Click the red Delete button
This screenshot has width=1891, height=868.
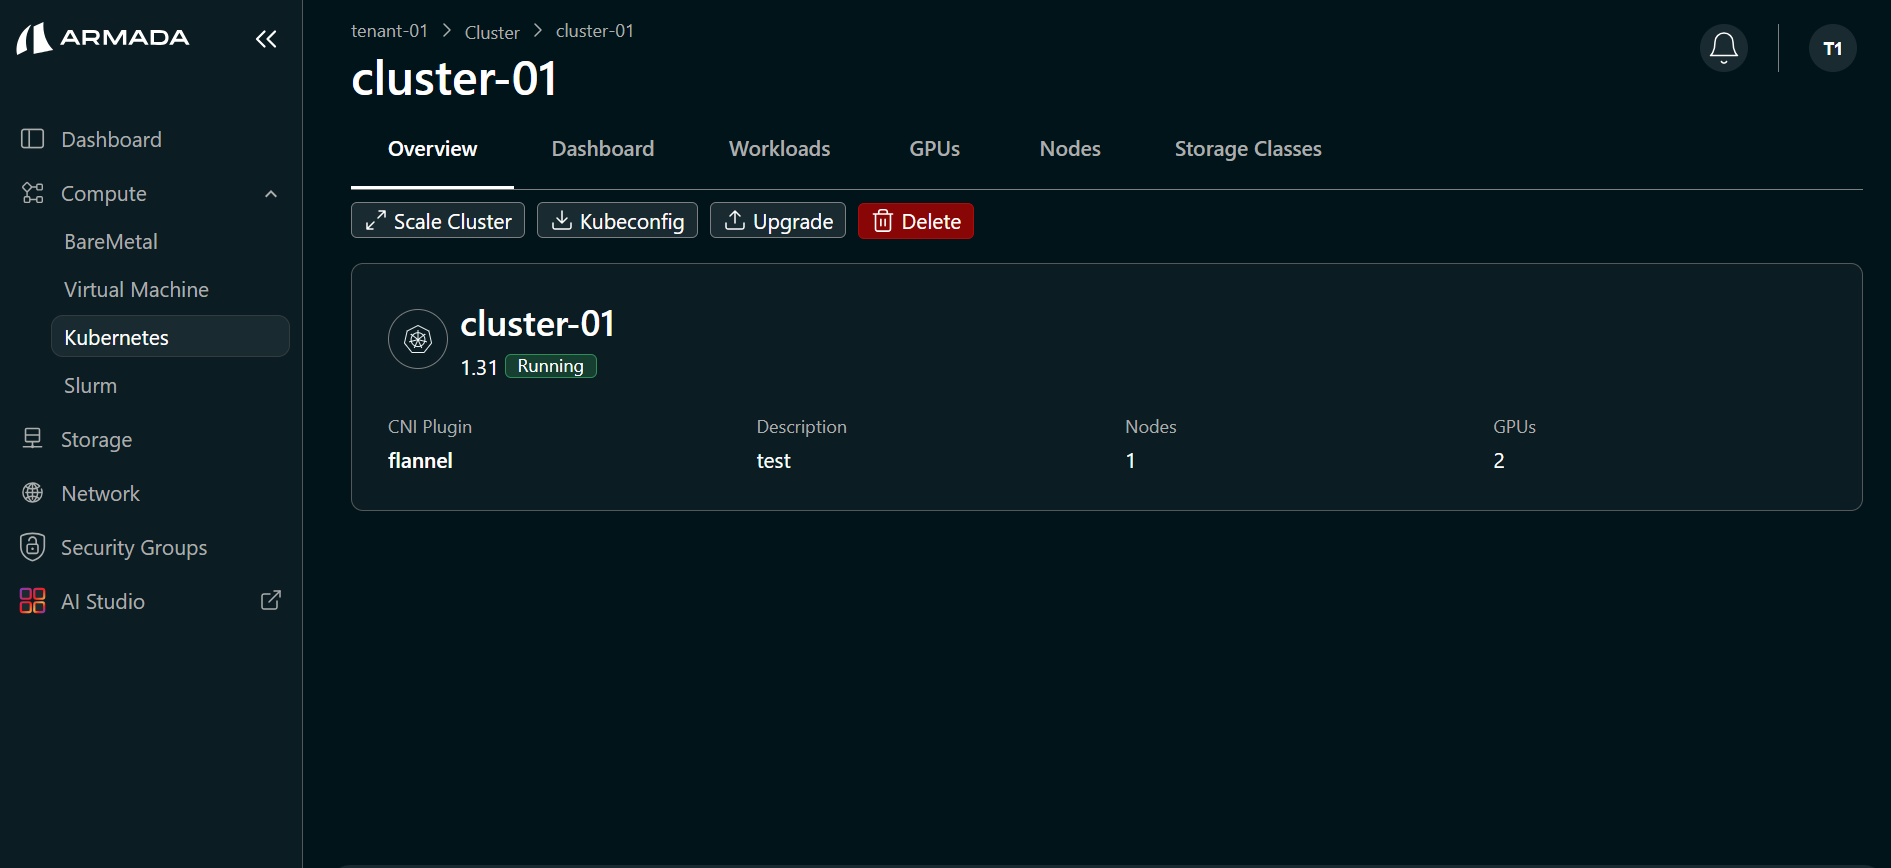coord(916,221)
